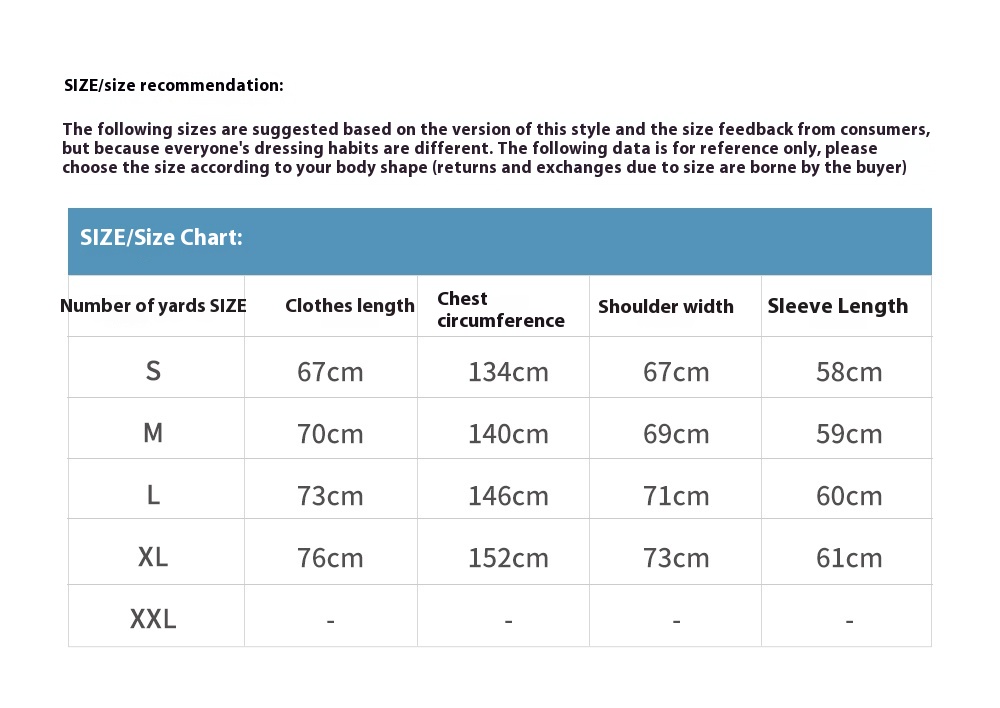Viewport: 1000px width, 708px height.
Task: Click the 146cm chest value for L
Action: click(508, 496)
